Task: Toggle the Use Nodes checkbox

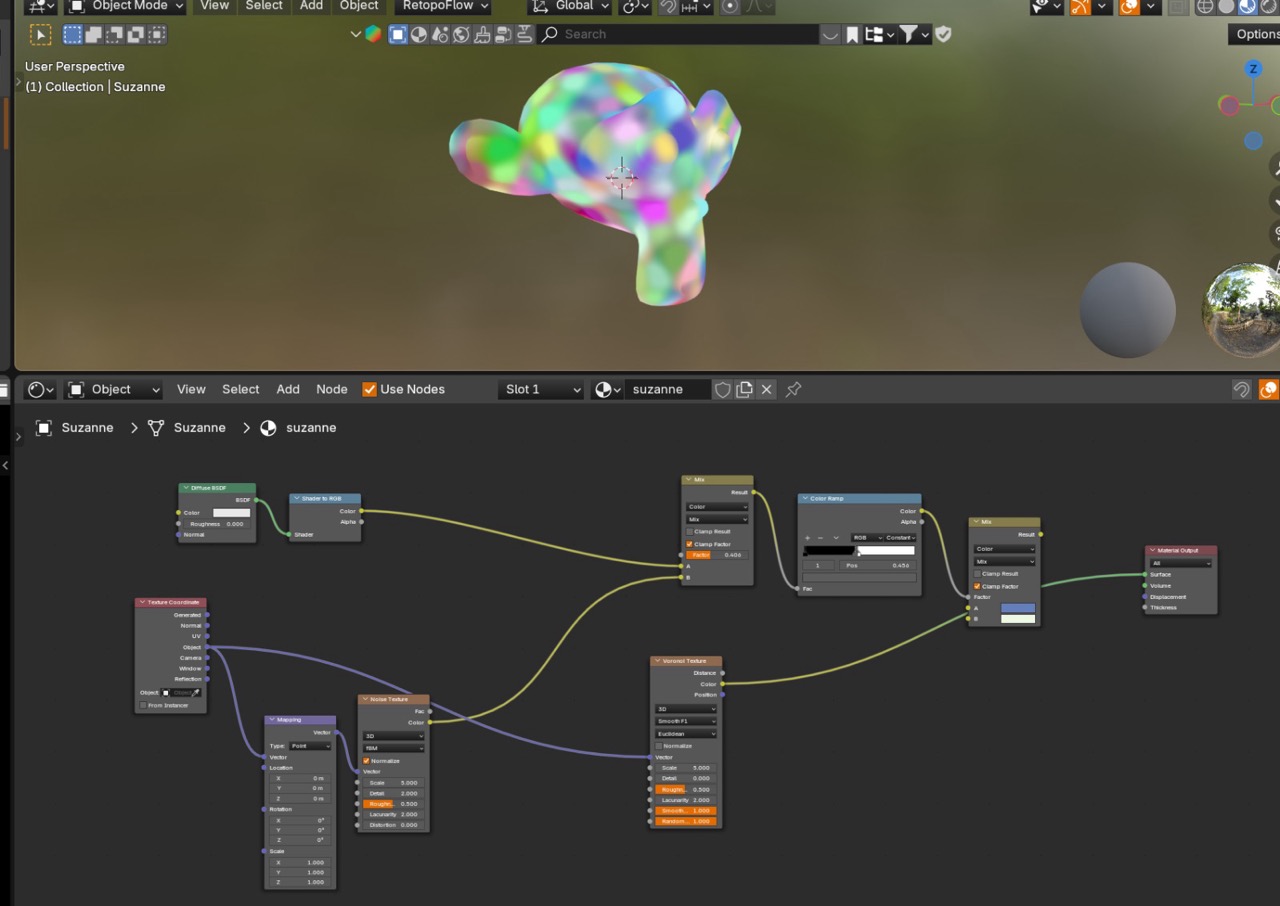Action: point(369,389)
